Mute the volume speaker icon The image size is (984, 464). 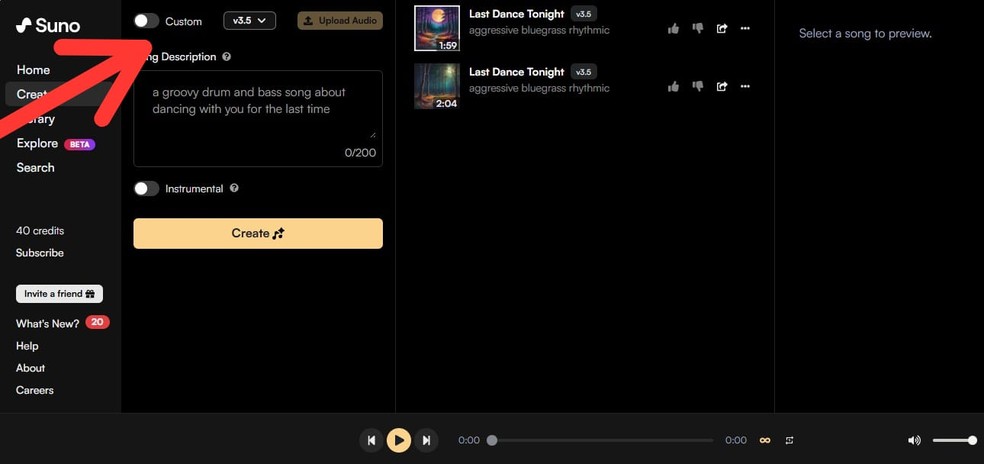click(914, 441)
